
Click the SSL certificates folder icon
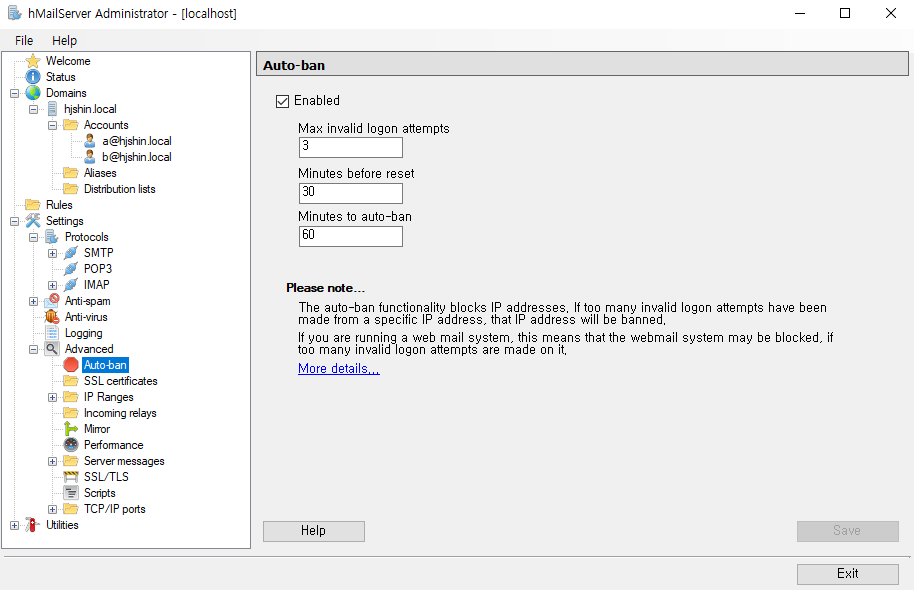point(71,381)
